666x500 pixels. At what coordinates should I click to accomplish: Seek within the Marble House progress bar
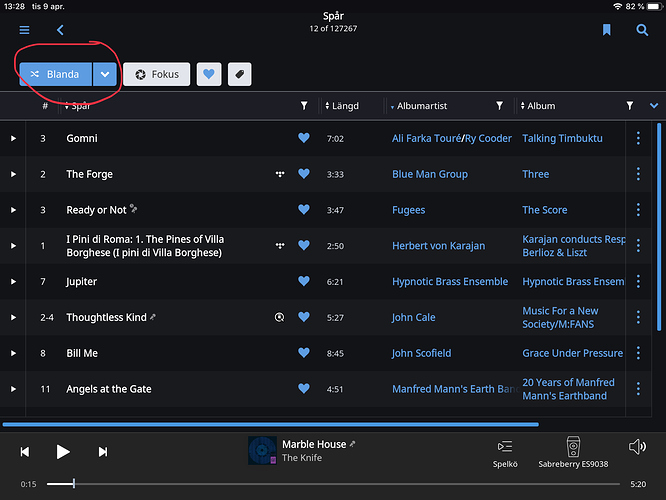pos(333,484)
